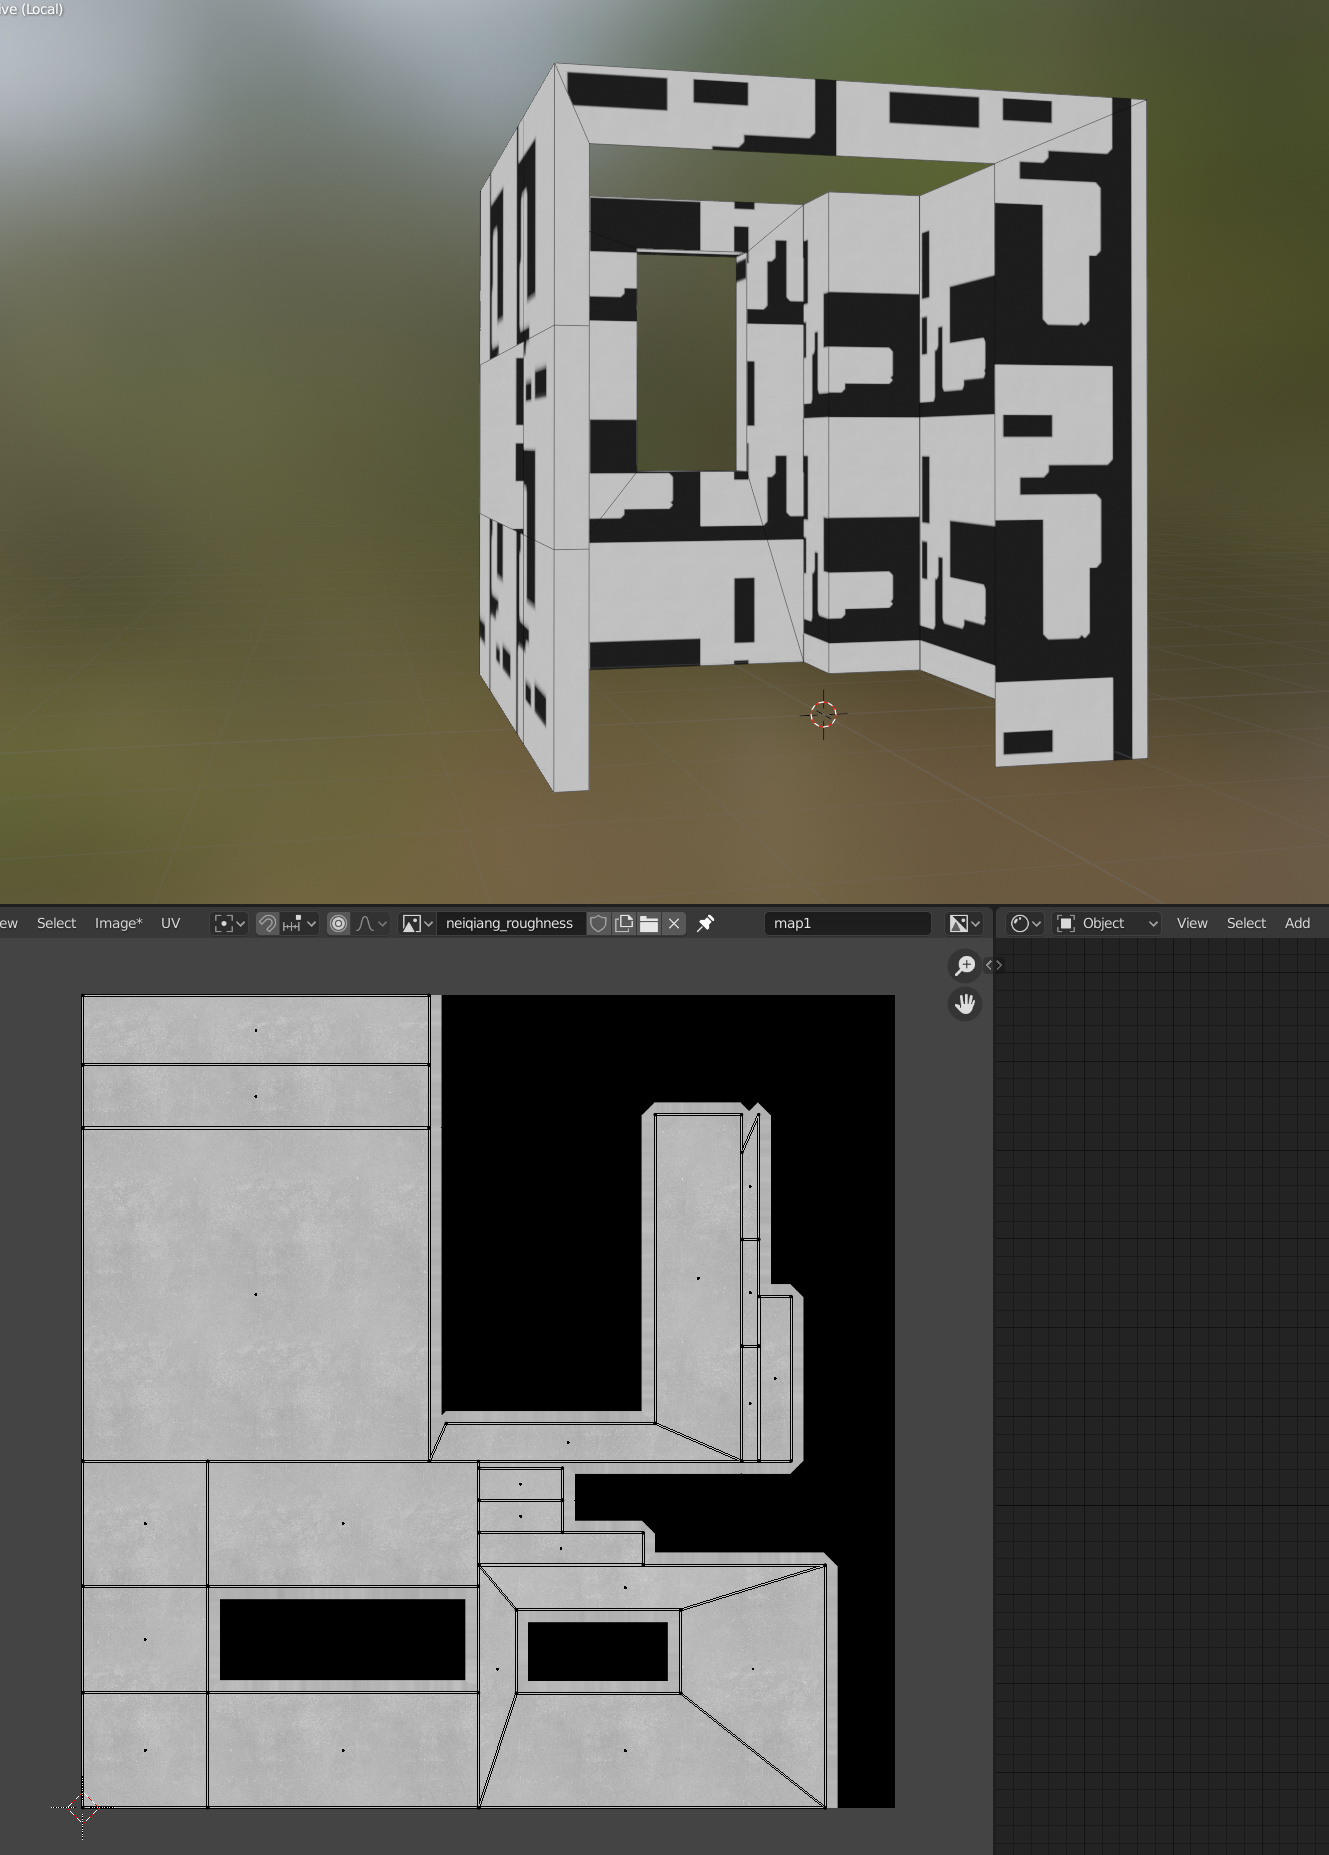Viewport: 1329px width, 1855px height.
Task: Click the 2D cursor in UV editor
Action: point(82,1807)
